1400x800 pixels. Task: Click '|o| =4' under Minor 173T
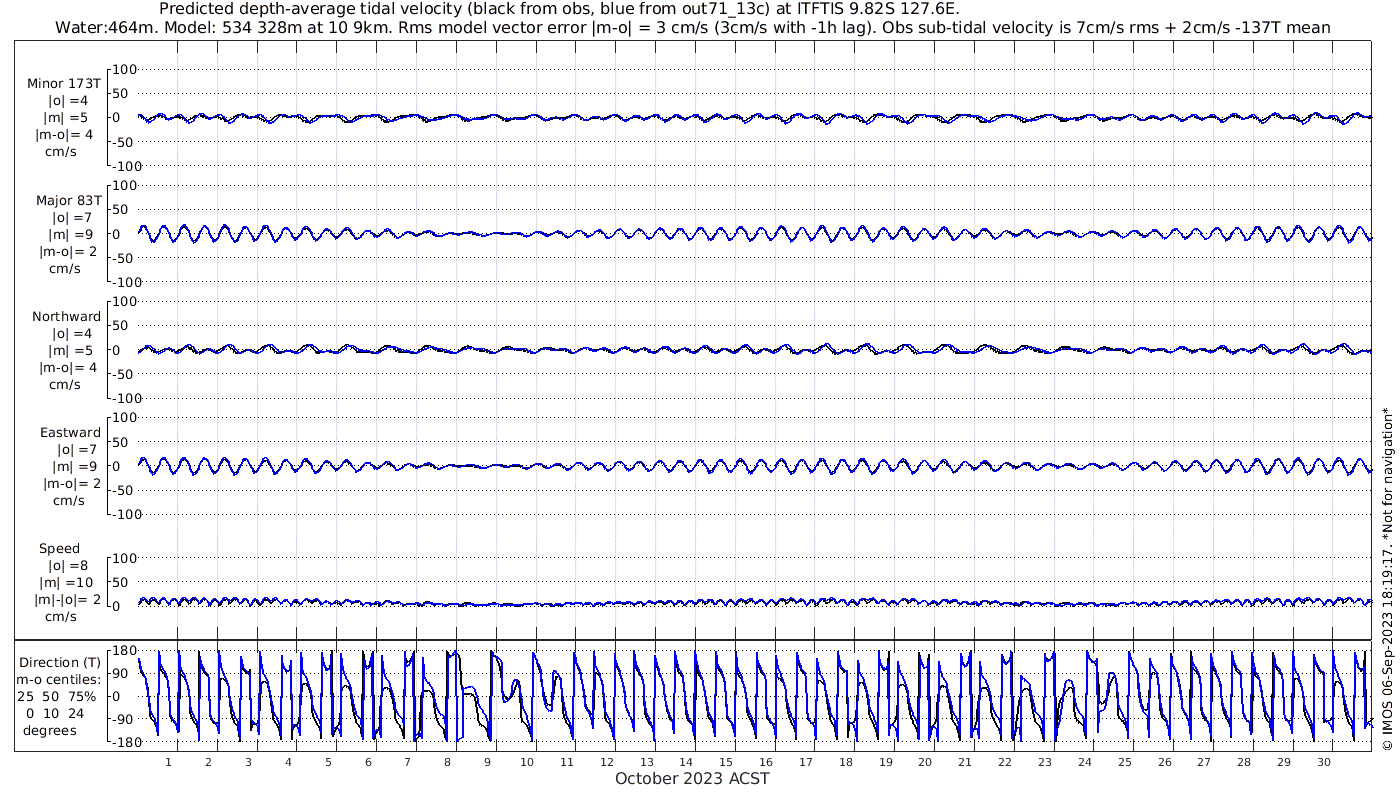[69, 101]
